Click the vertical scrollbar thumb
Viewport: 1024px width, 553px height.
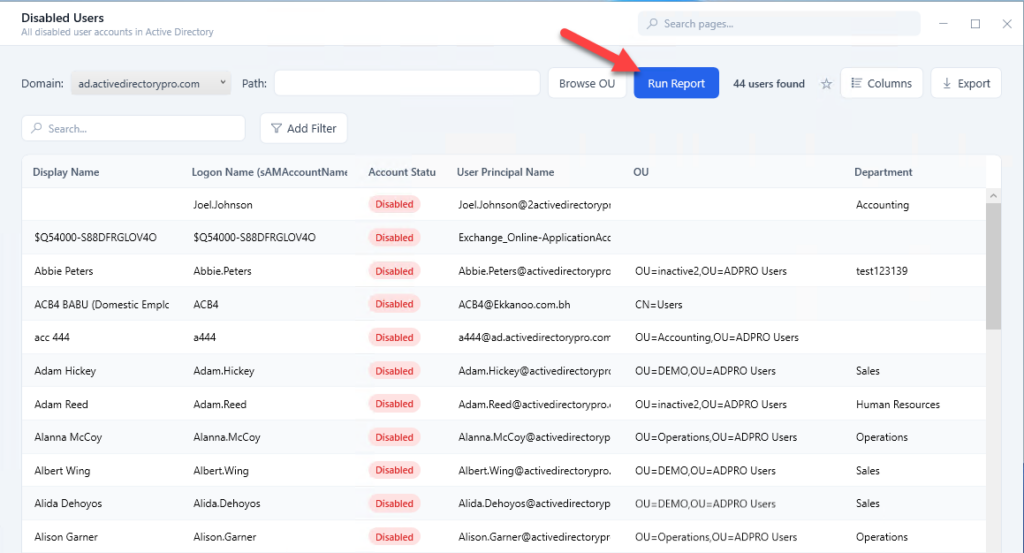pos(993,266)
